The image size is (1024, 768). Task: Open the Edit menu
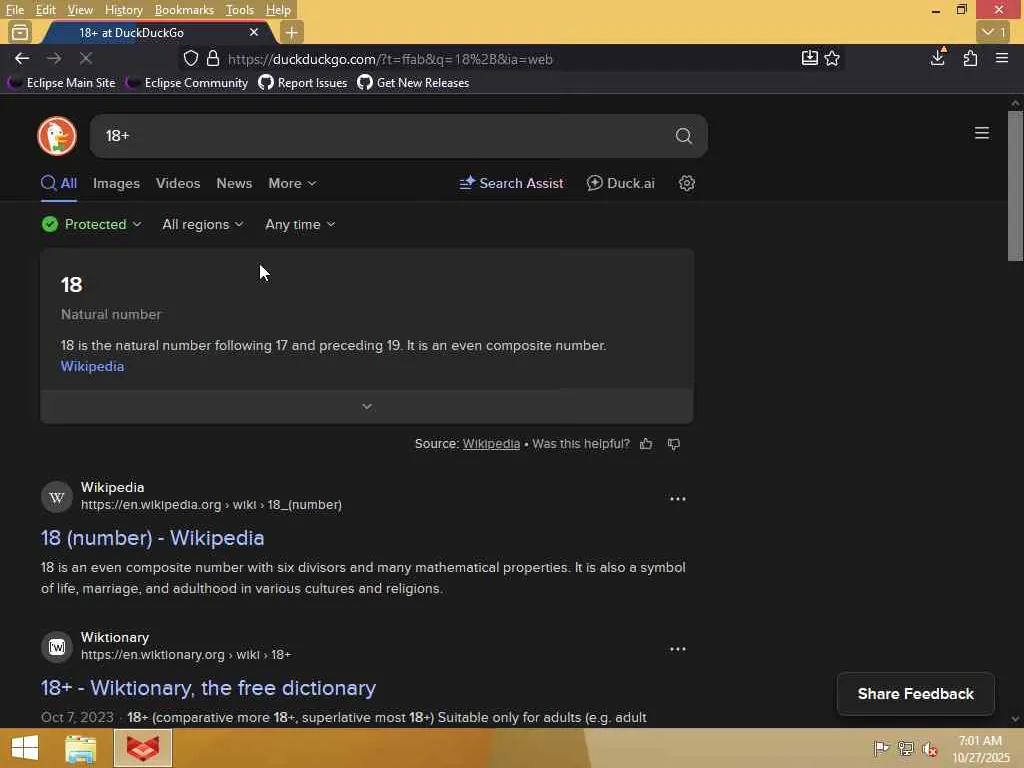[45, 10]
